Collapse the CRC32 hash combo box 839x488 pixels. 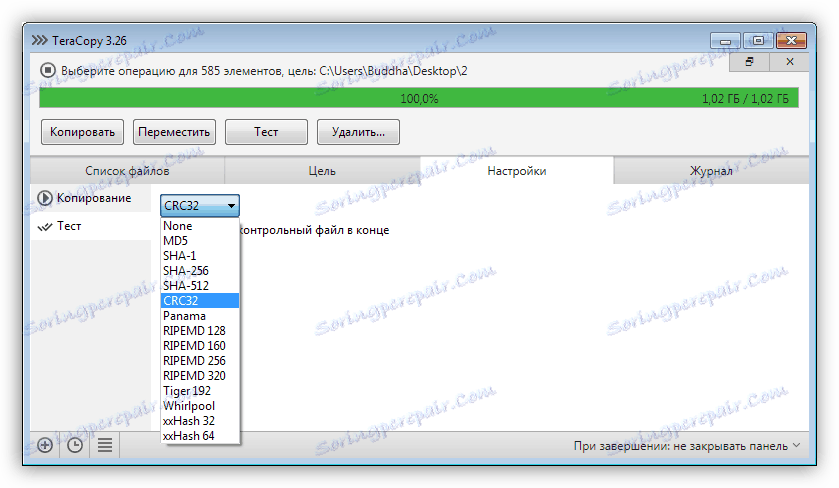coord(200,205)
